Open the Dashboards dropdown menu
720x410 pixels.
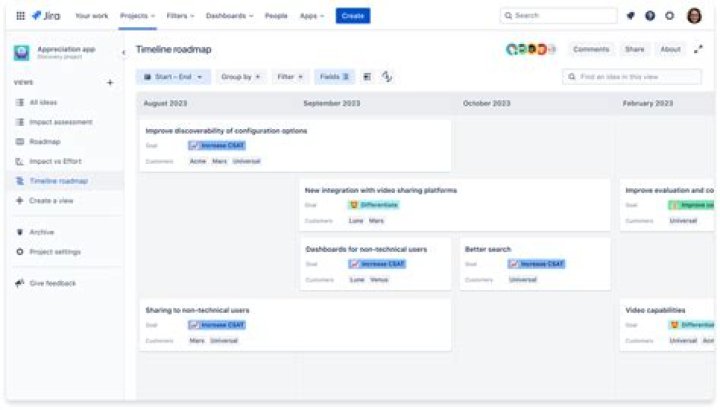(x=229, y=16)
